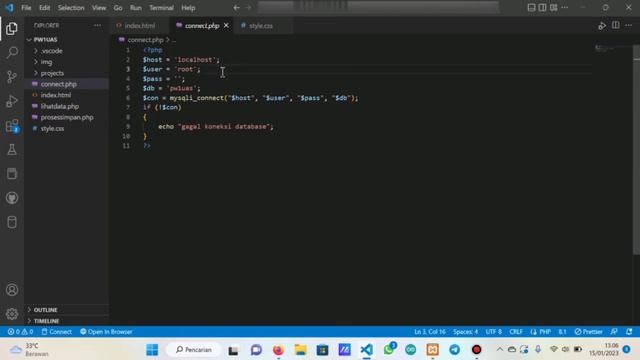This screenshot has width=640, height=360.
Task: Click the connect.php breadcrumb
Action: [x=145, y=40]
